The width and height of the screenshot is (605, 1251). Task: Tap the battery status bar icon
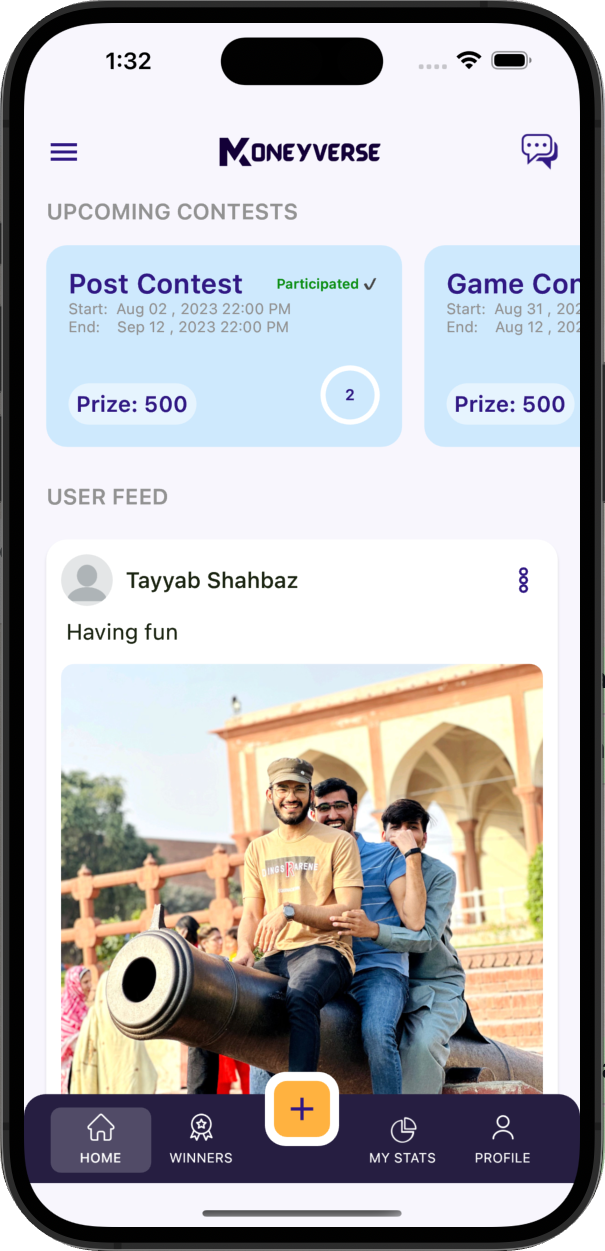coord(511,61)
